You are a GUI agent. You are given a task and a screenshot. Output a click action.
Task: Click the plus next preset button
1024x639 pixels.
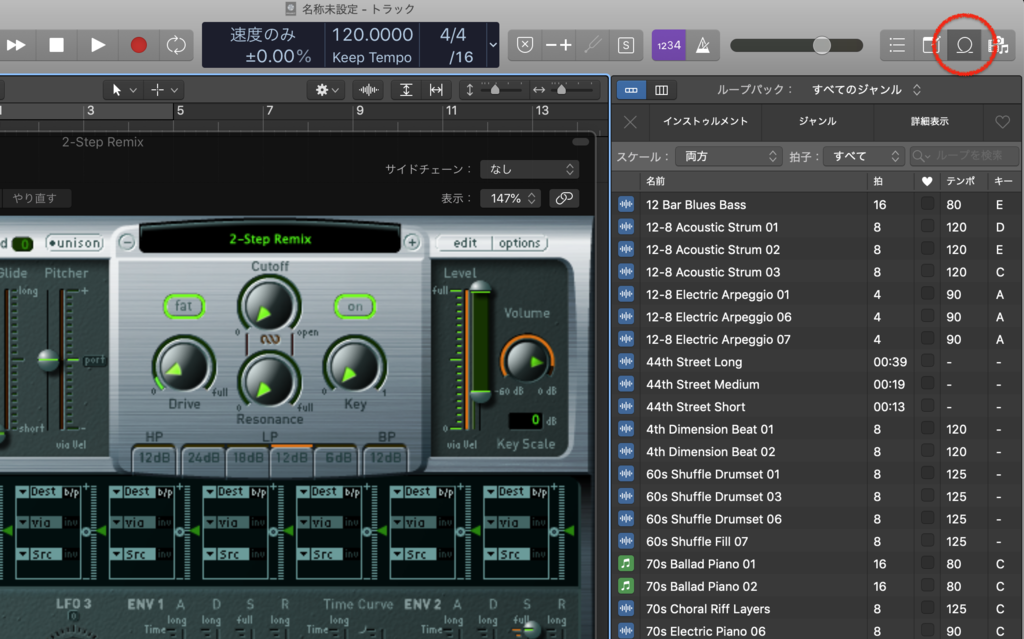(x=412, y=243)
